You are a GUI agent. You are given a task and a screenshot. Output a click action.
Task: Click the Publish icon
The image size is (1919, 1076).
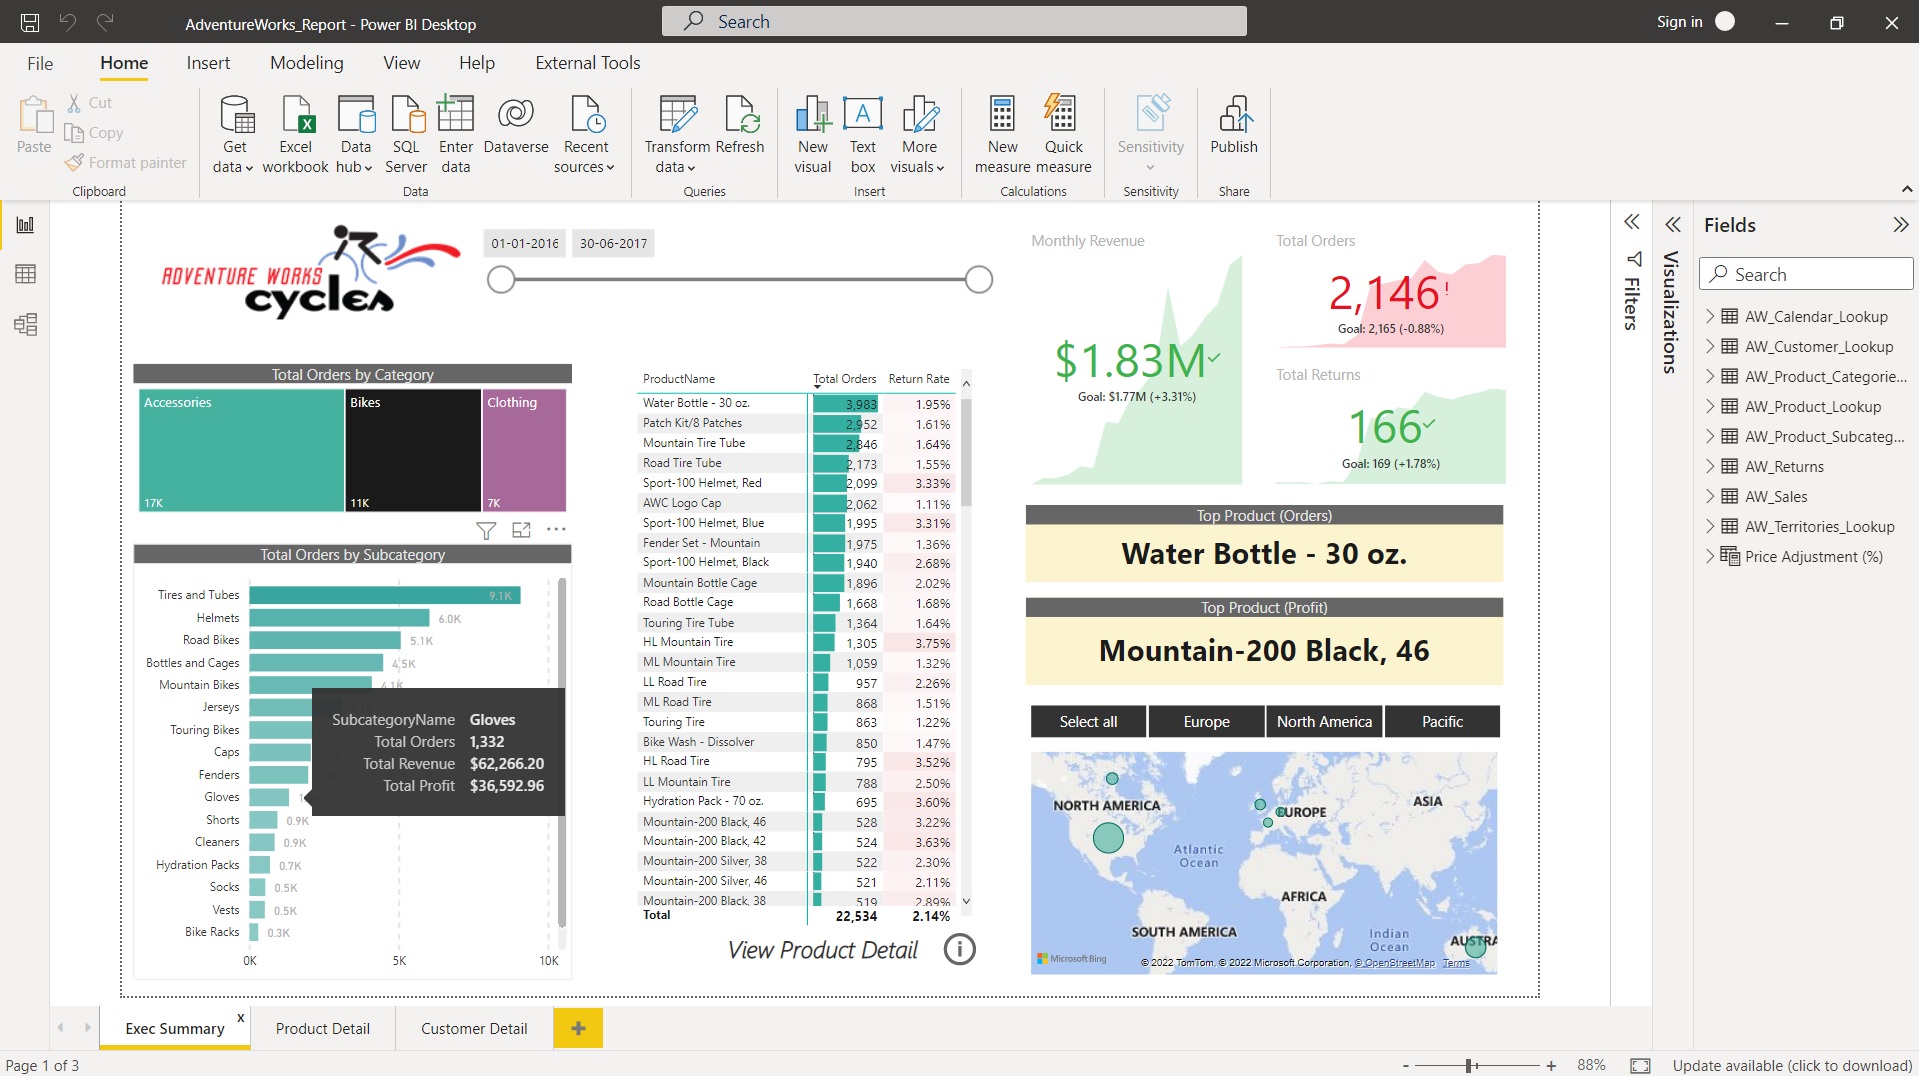pyautogui.click(x=1234, y=114)
